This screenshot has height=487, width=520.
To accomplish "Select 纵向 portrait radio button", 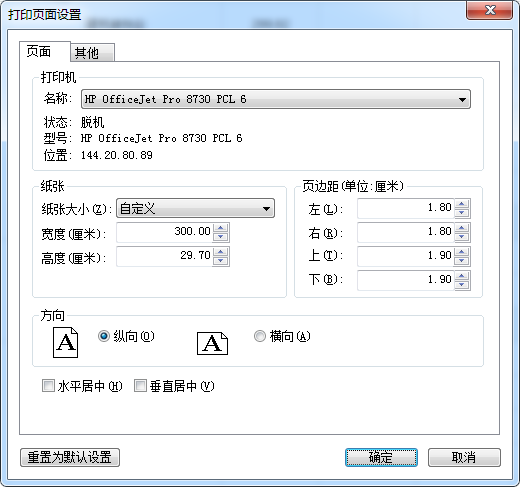I will (x=104, y=336).
